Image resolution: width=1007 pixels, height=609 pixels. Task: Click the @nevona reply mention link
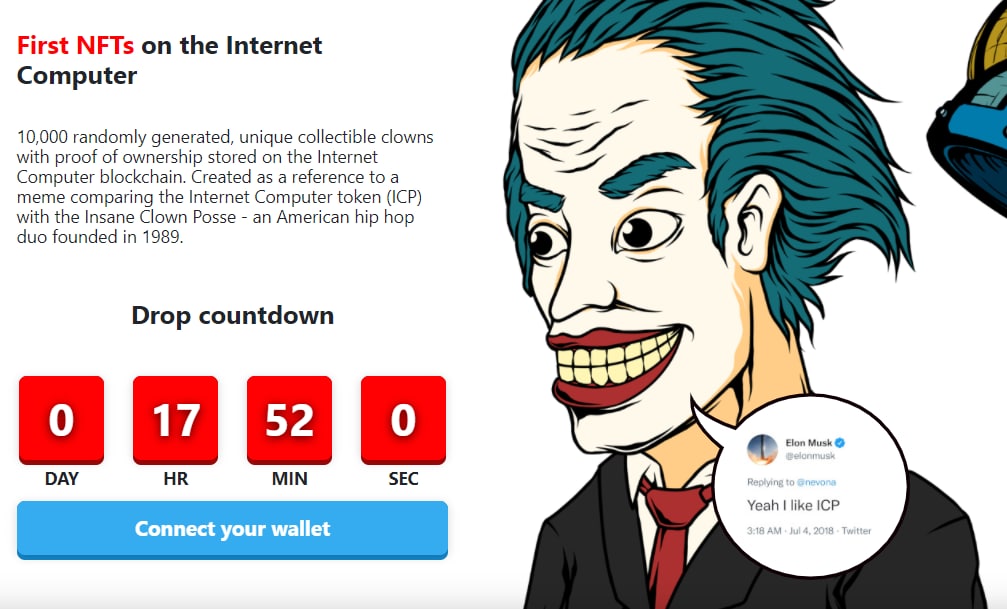816,482
